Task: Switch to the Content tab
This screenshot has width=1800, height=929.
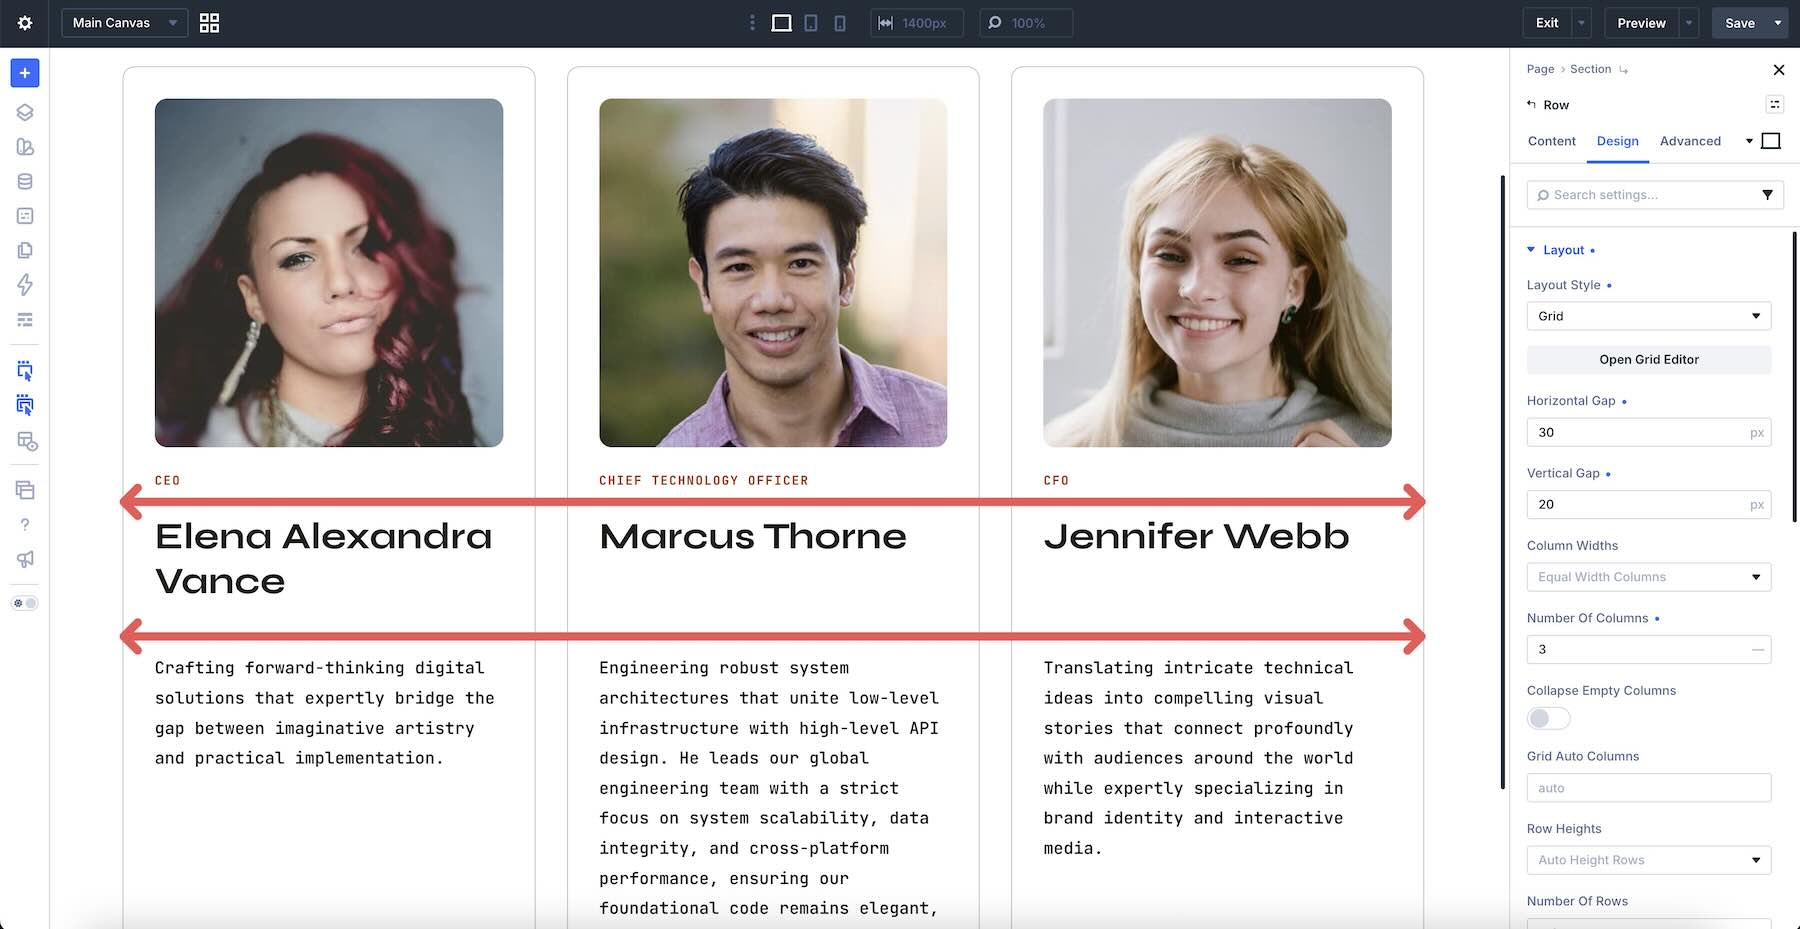Action: click(x=1551, y=141)
